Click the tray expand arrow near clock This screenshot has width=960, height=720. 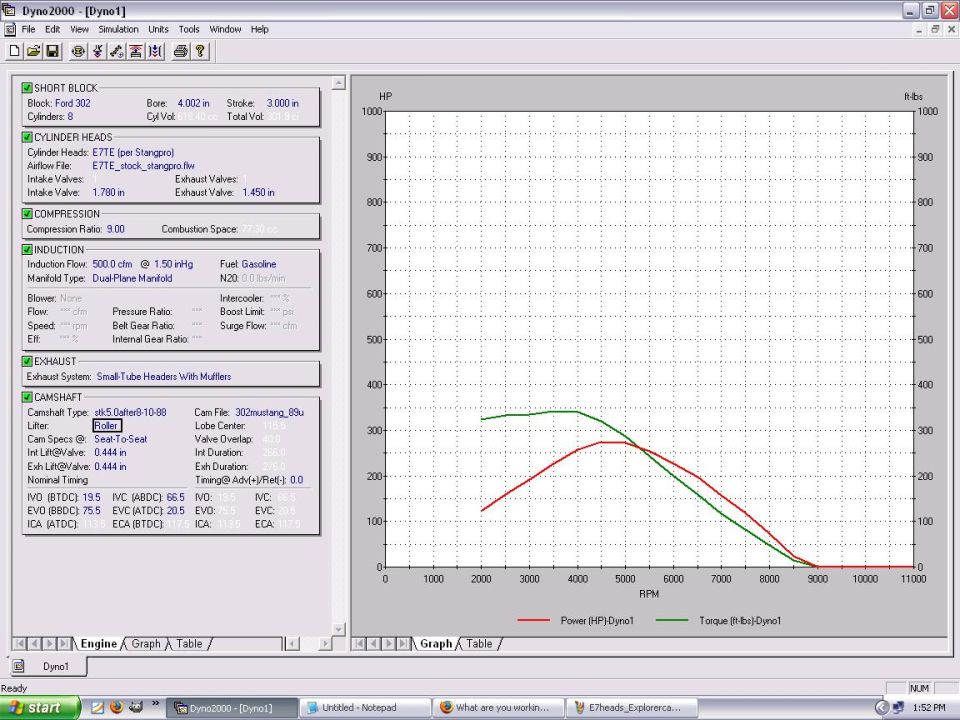(x=881, y=707)
